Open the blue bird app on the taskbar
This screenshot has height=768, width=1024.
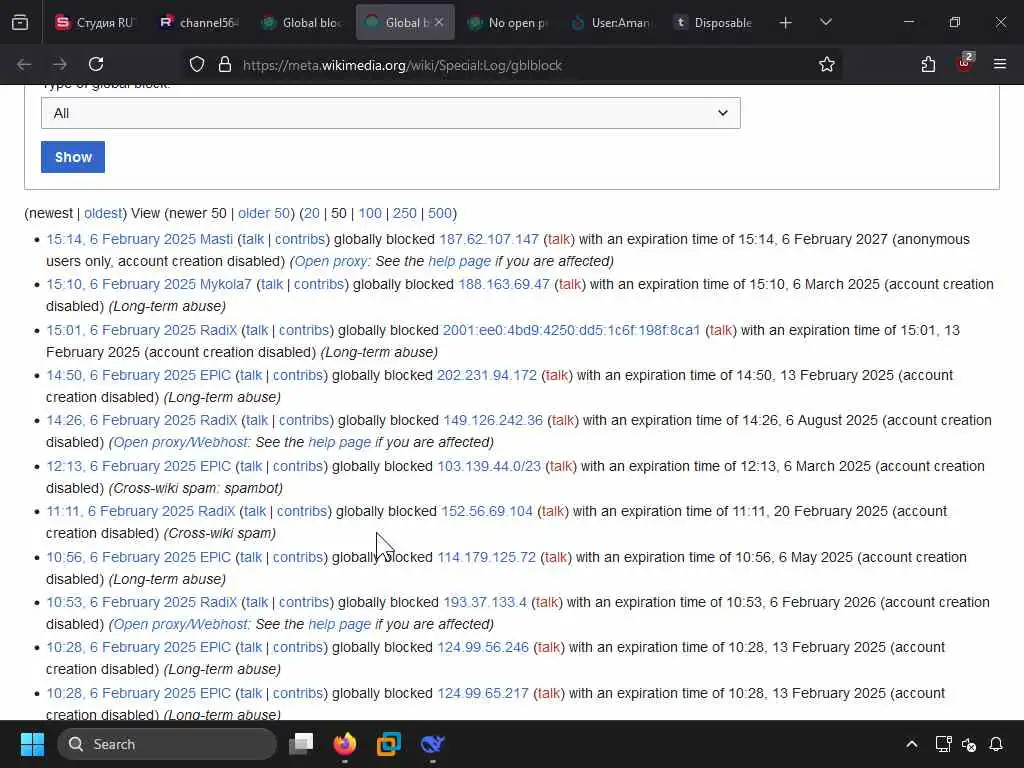(x=432, y=744)
